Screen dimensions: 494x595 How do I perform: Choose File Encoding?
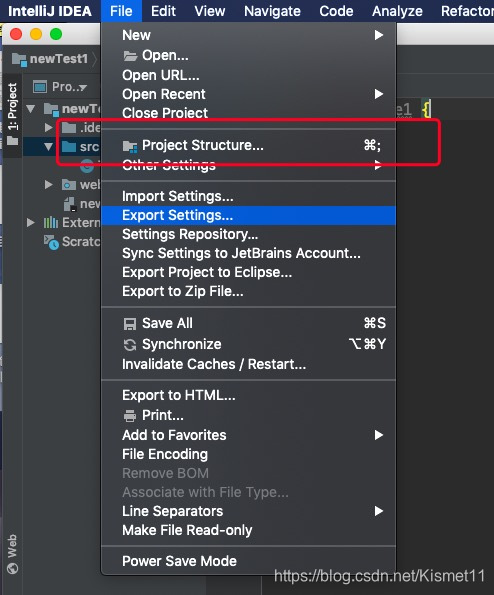point(249,454)
